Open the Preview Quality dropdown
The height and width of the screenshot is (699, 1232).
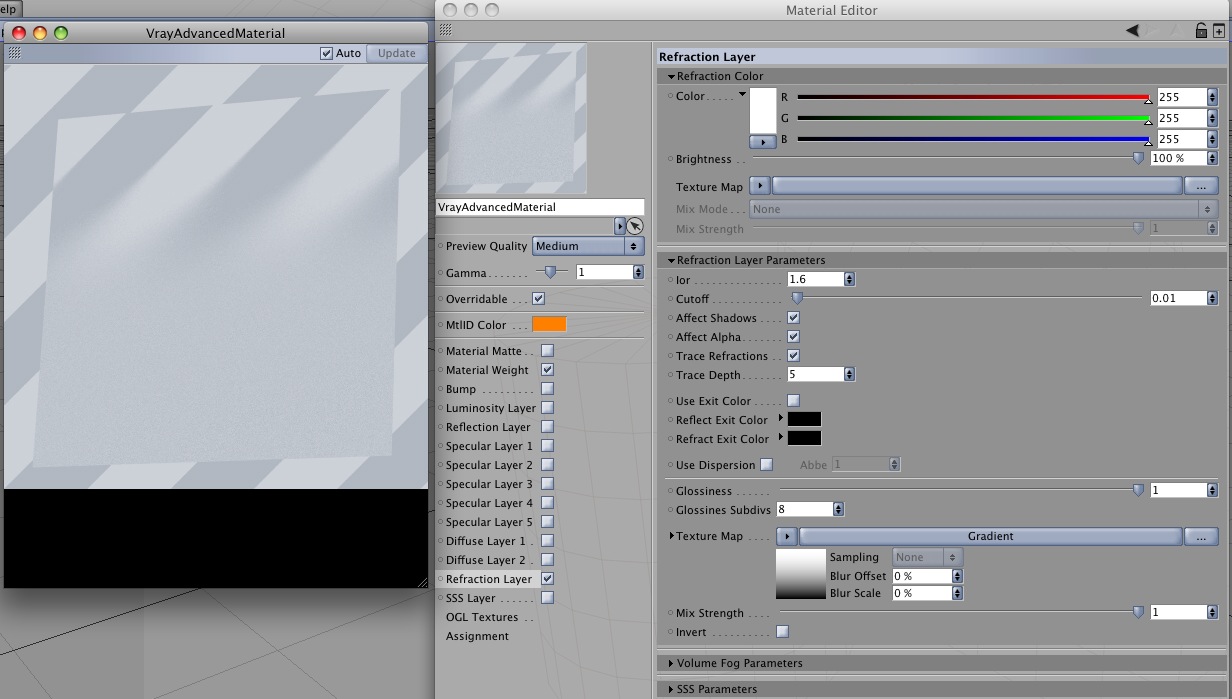point(588,246)
